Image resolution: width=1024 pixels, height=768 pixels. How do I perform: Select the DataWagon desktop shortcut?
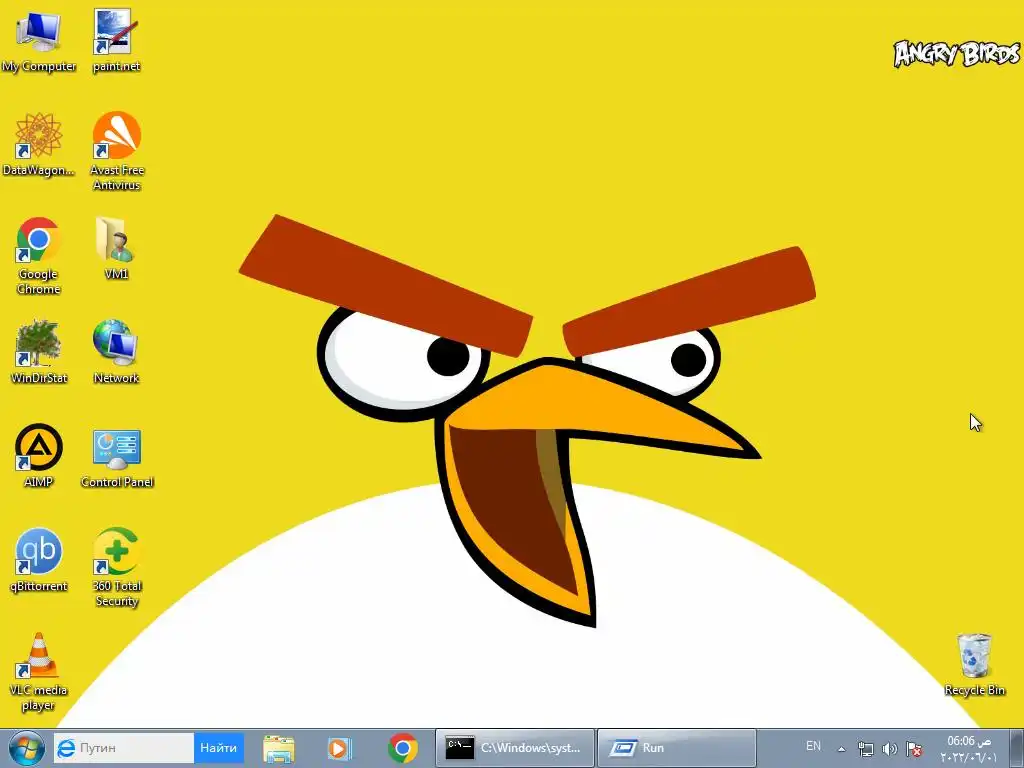39,144
